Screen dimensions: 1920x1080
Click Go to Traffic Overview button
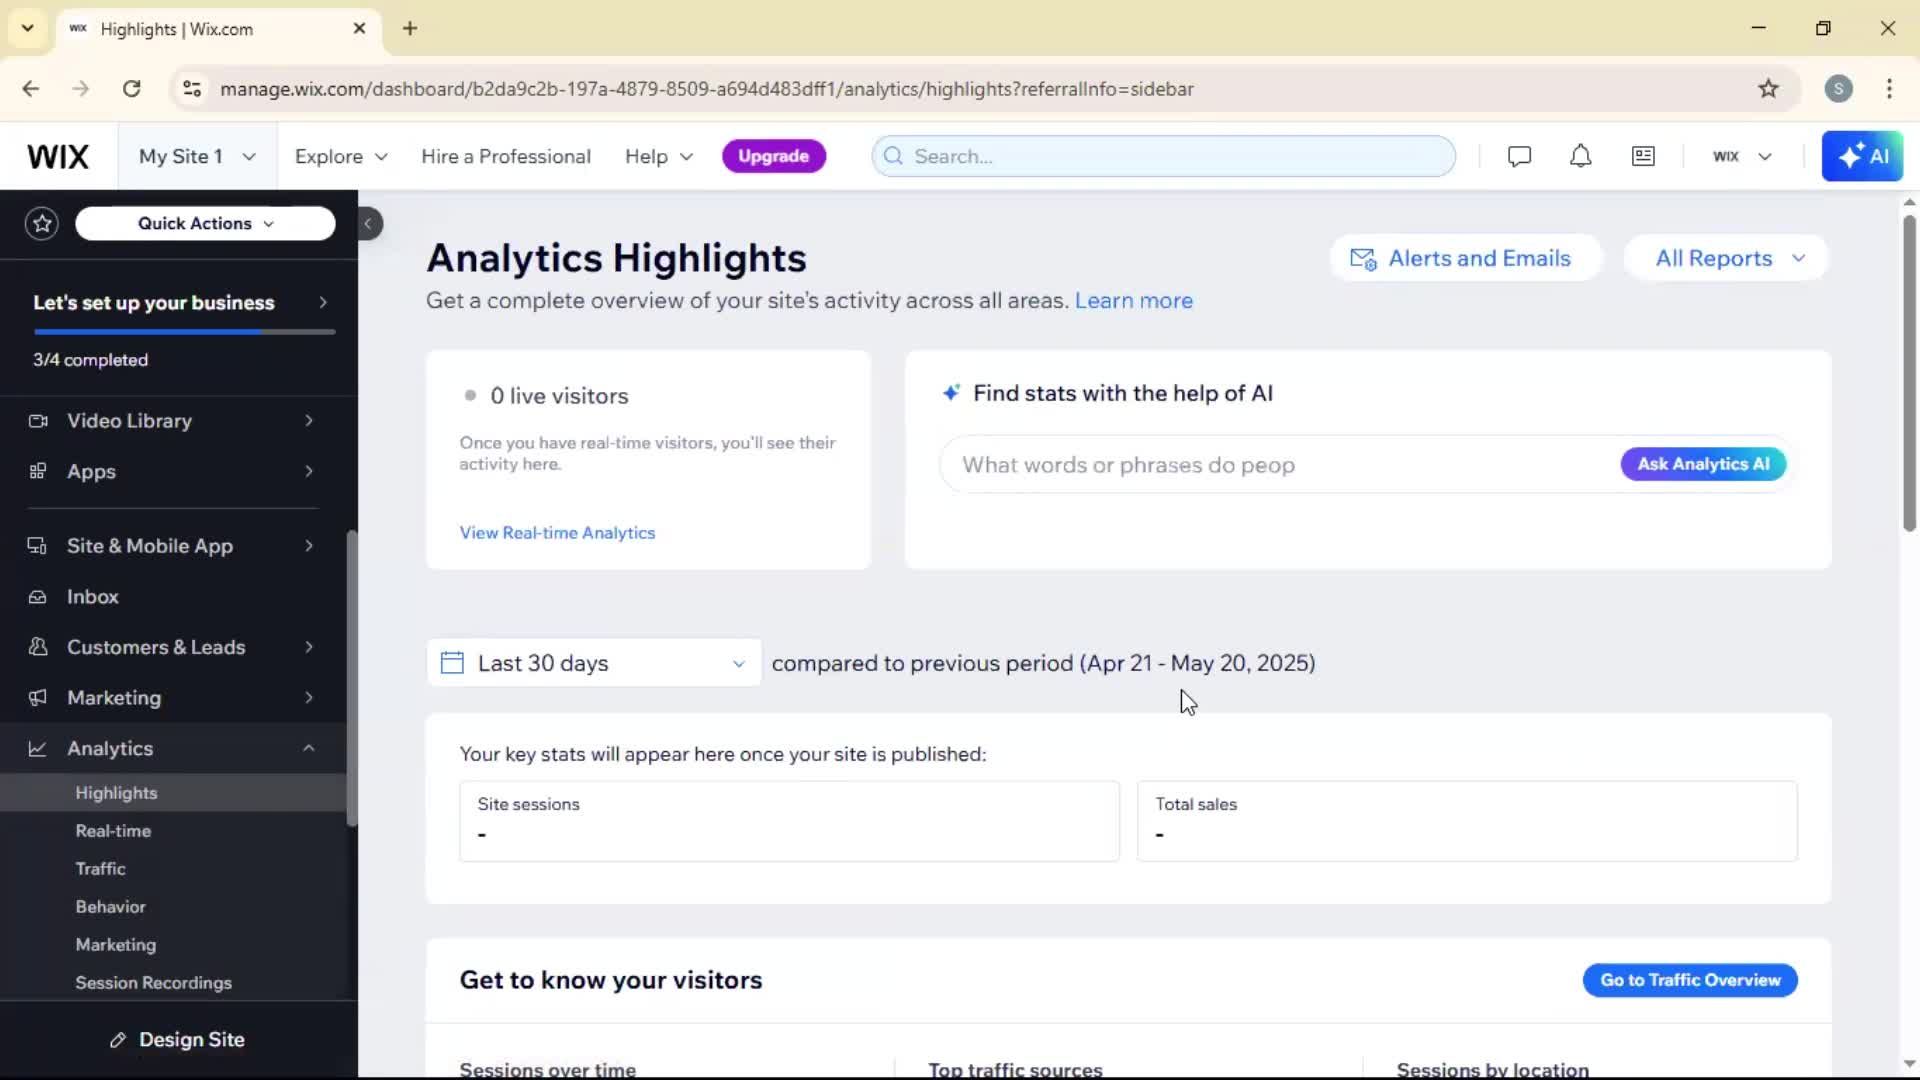coord(1690,980)
